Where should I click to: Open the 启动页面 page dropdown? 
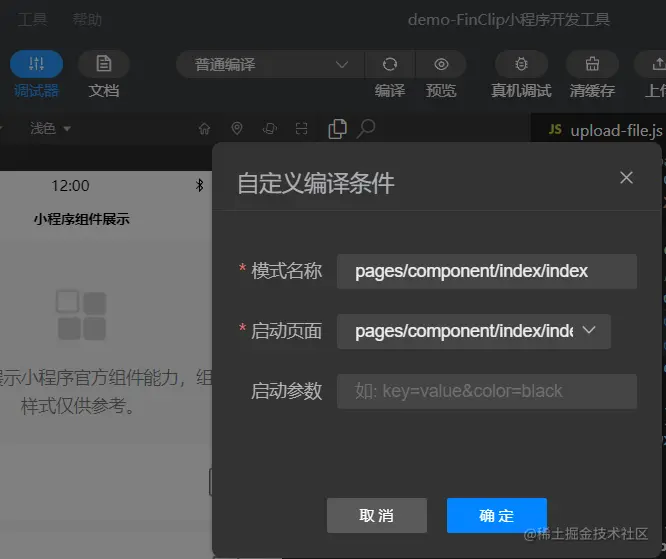pos(474,331)
